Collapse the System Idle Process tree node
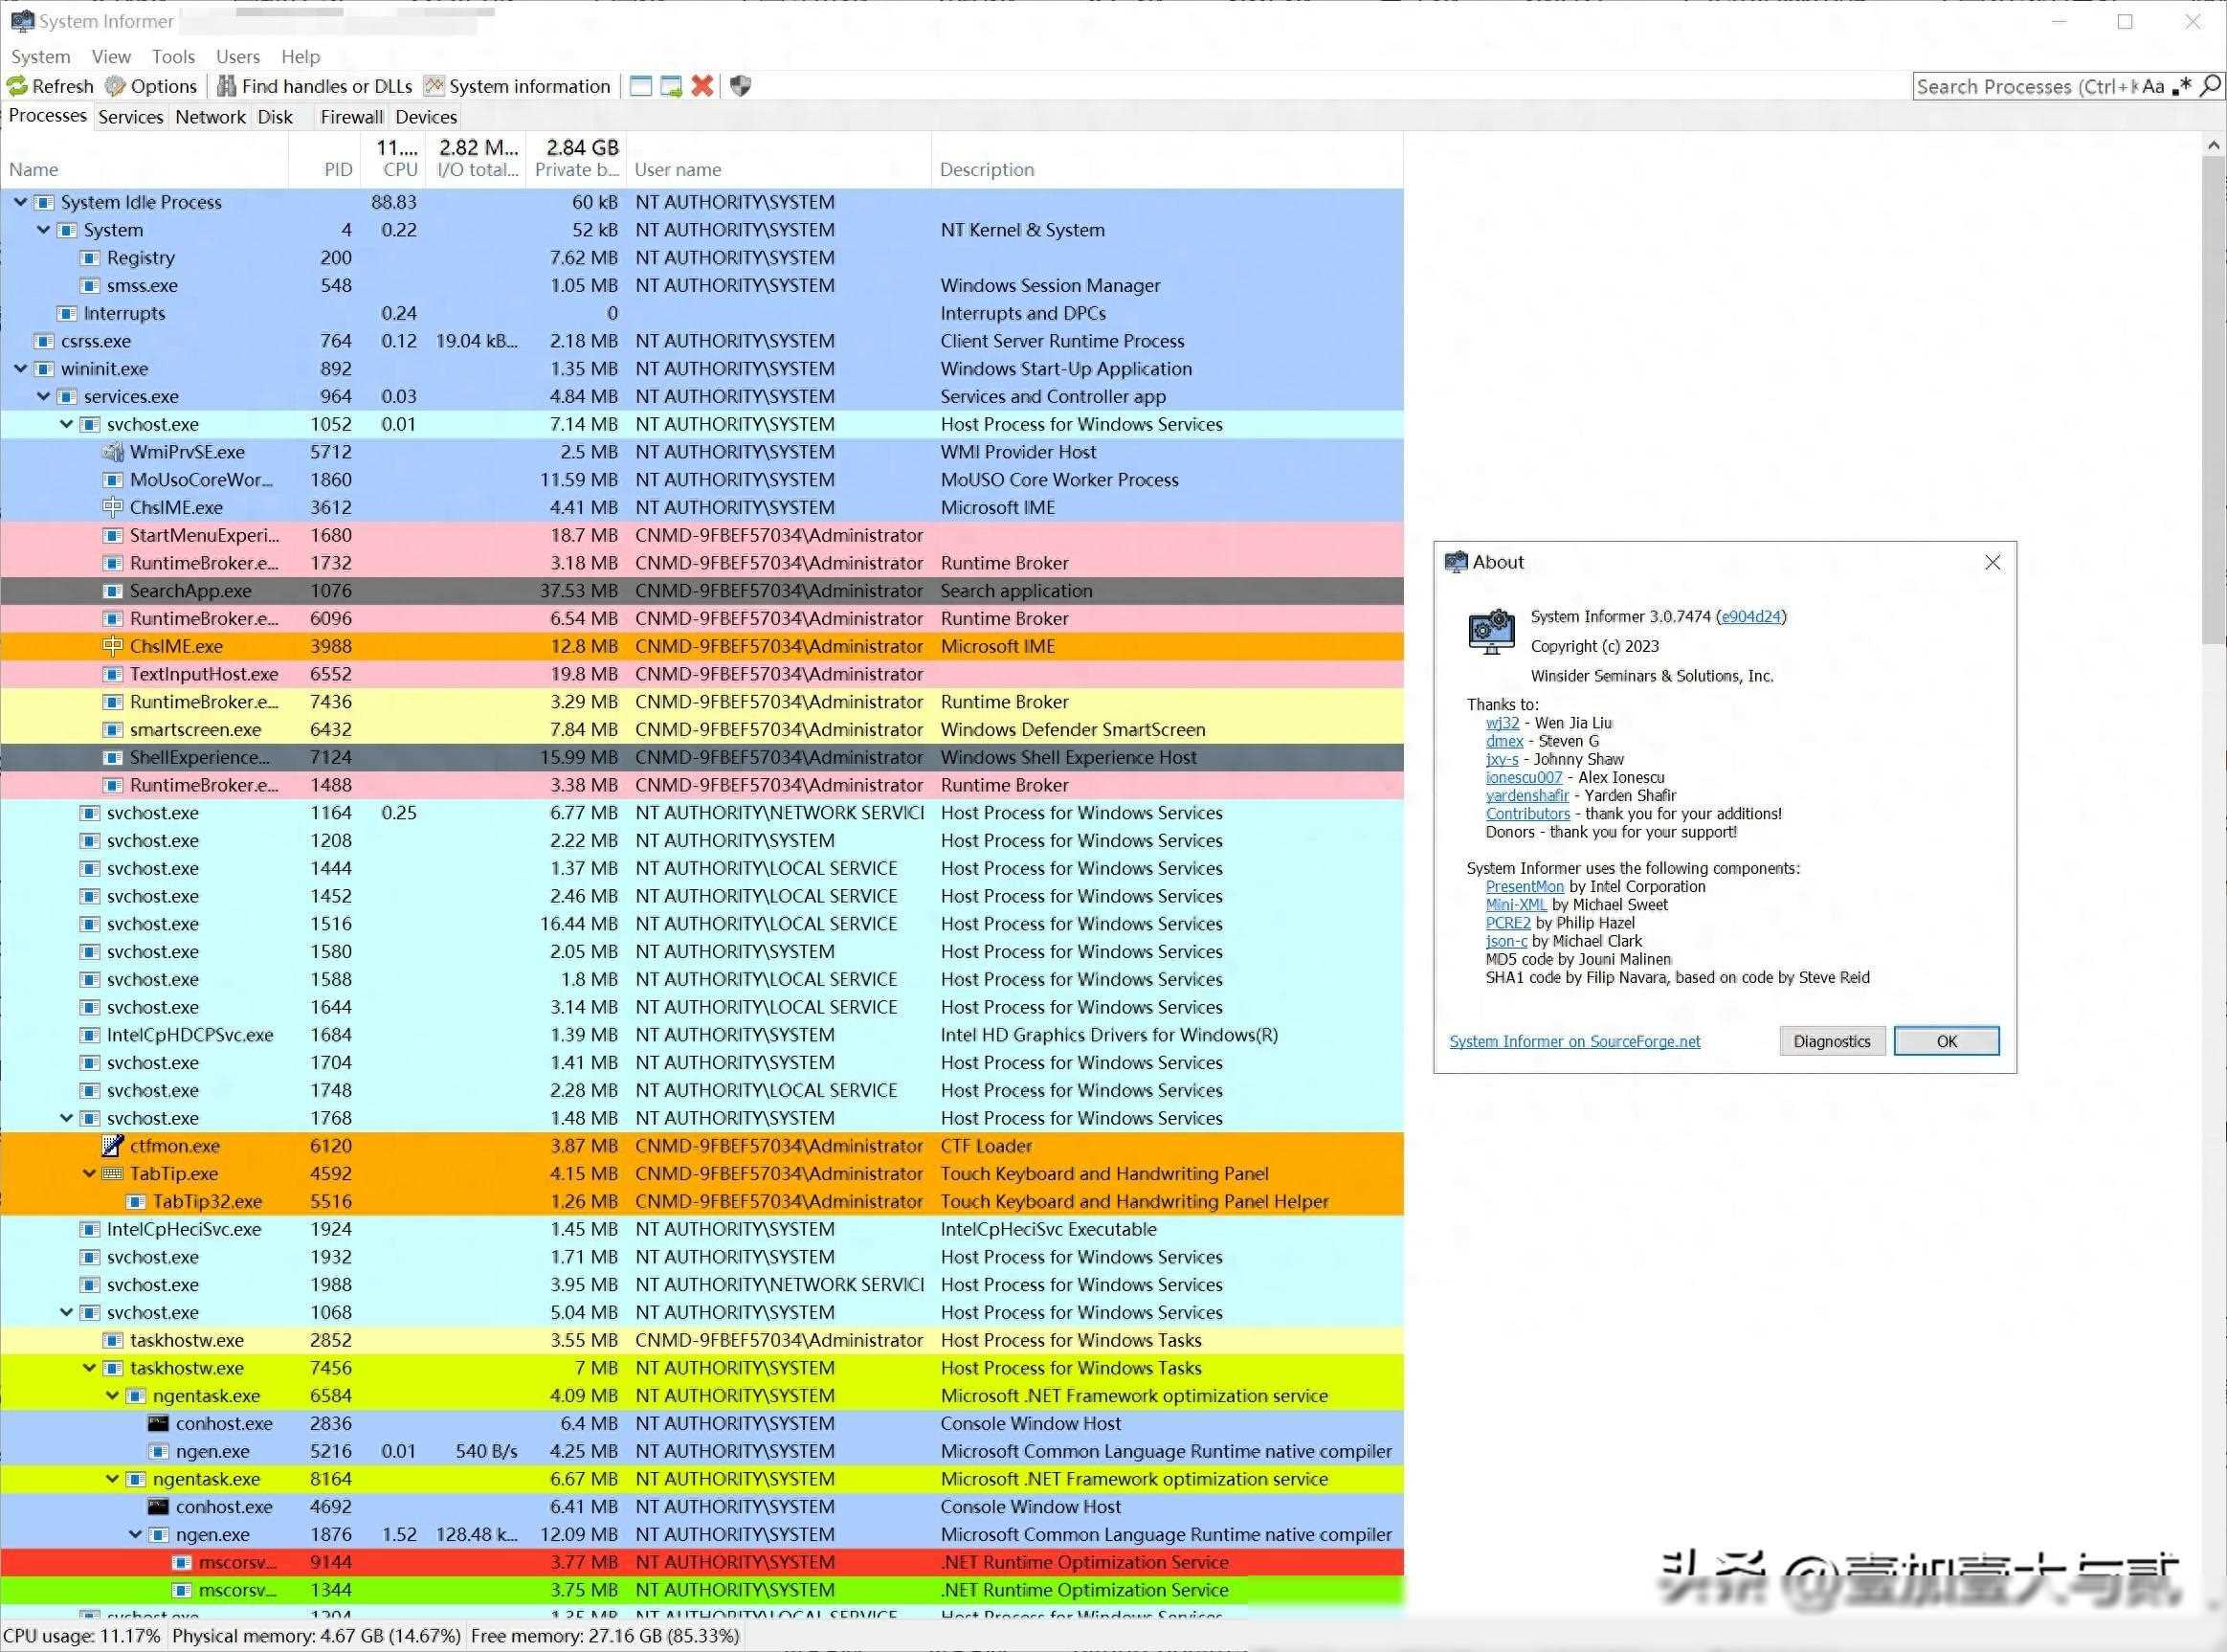The image size is (2227, 1652). [x=20, y=202]
